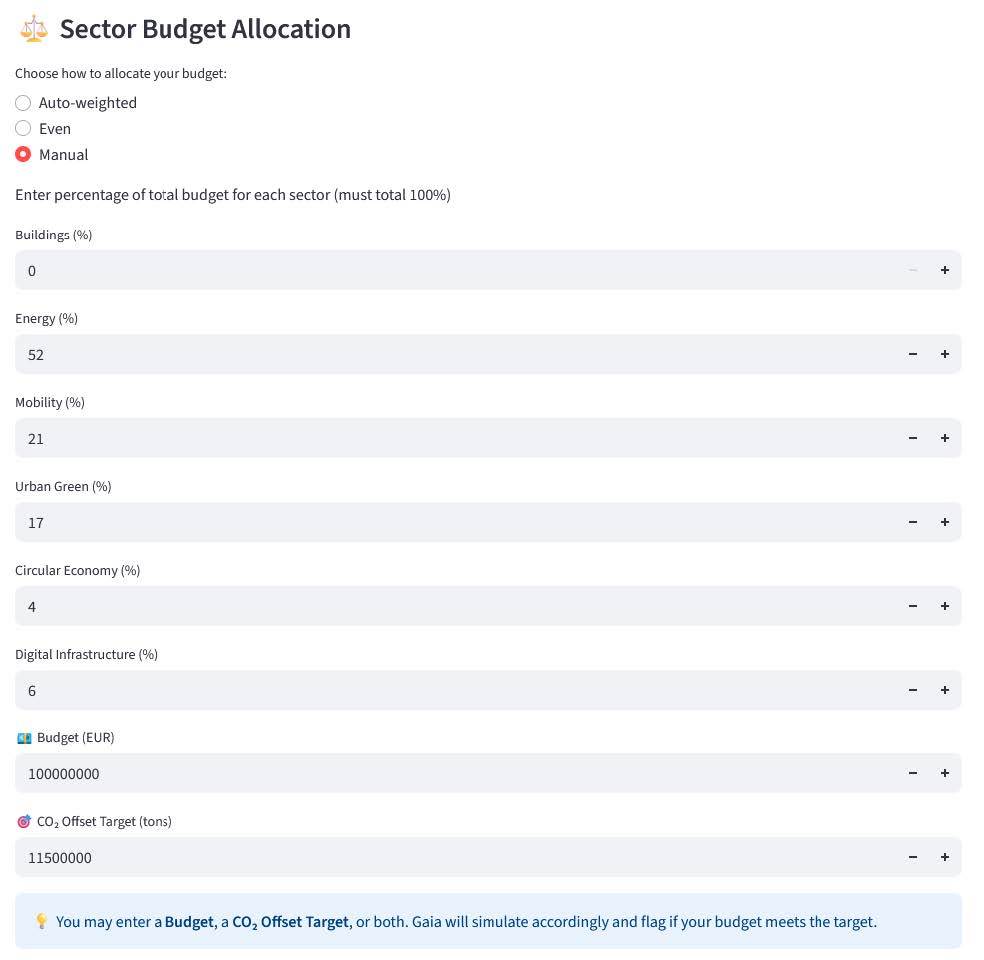Focus the Budget (EUR) input field
Screen dimensions: 984x960
450,773
